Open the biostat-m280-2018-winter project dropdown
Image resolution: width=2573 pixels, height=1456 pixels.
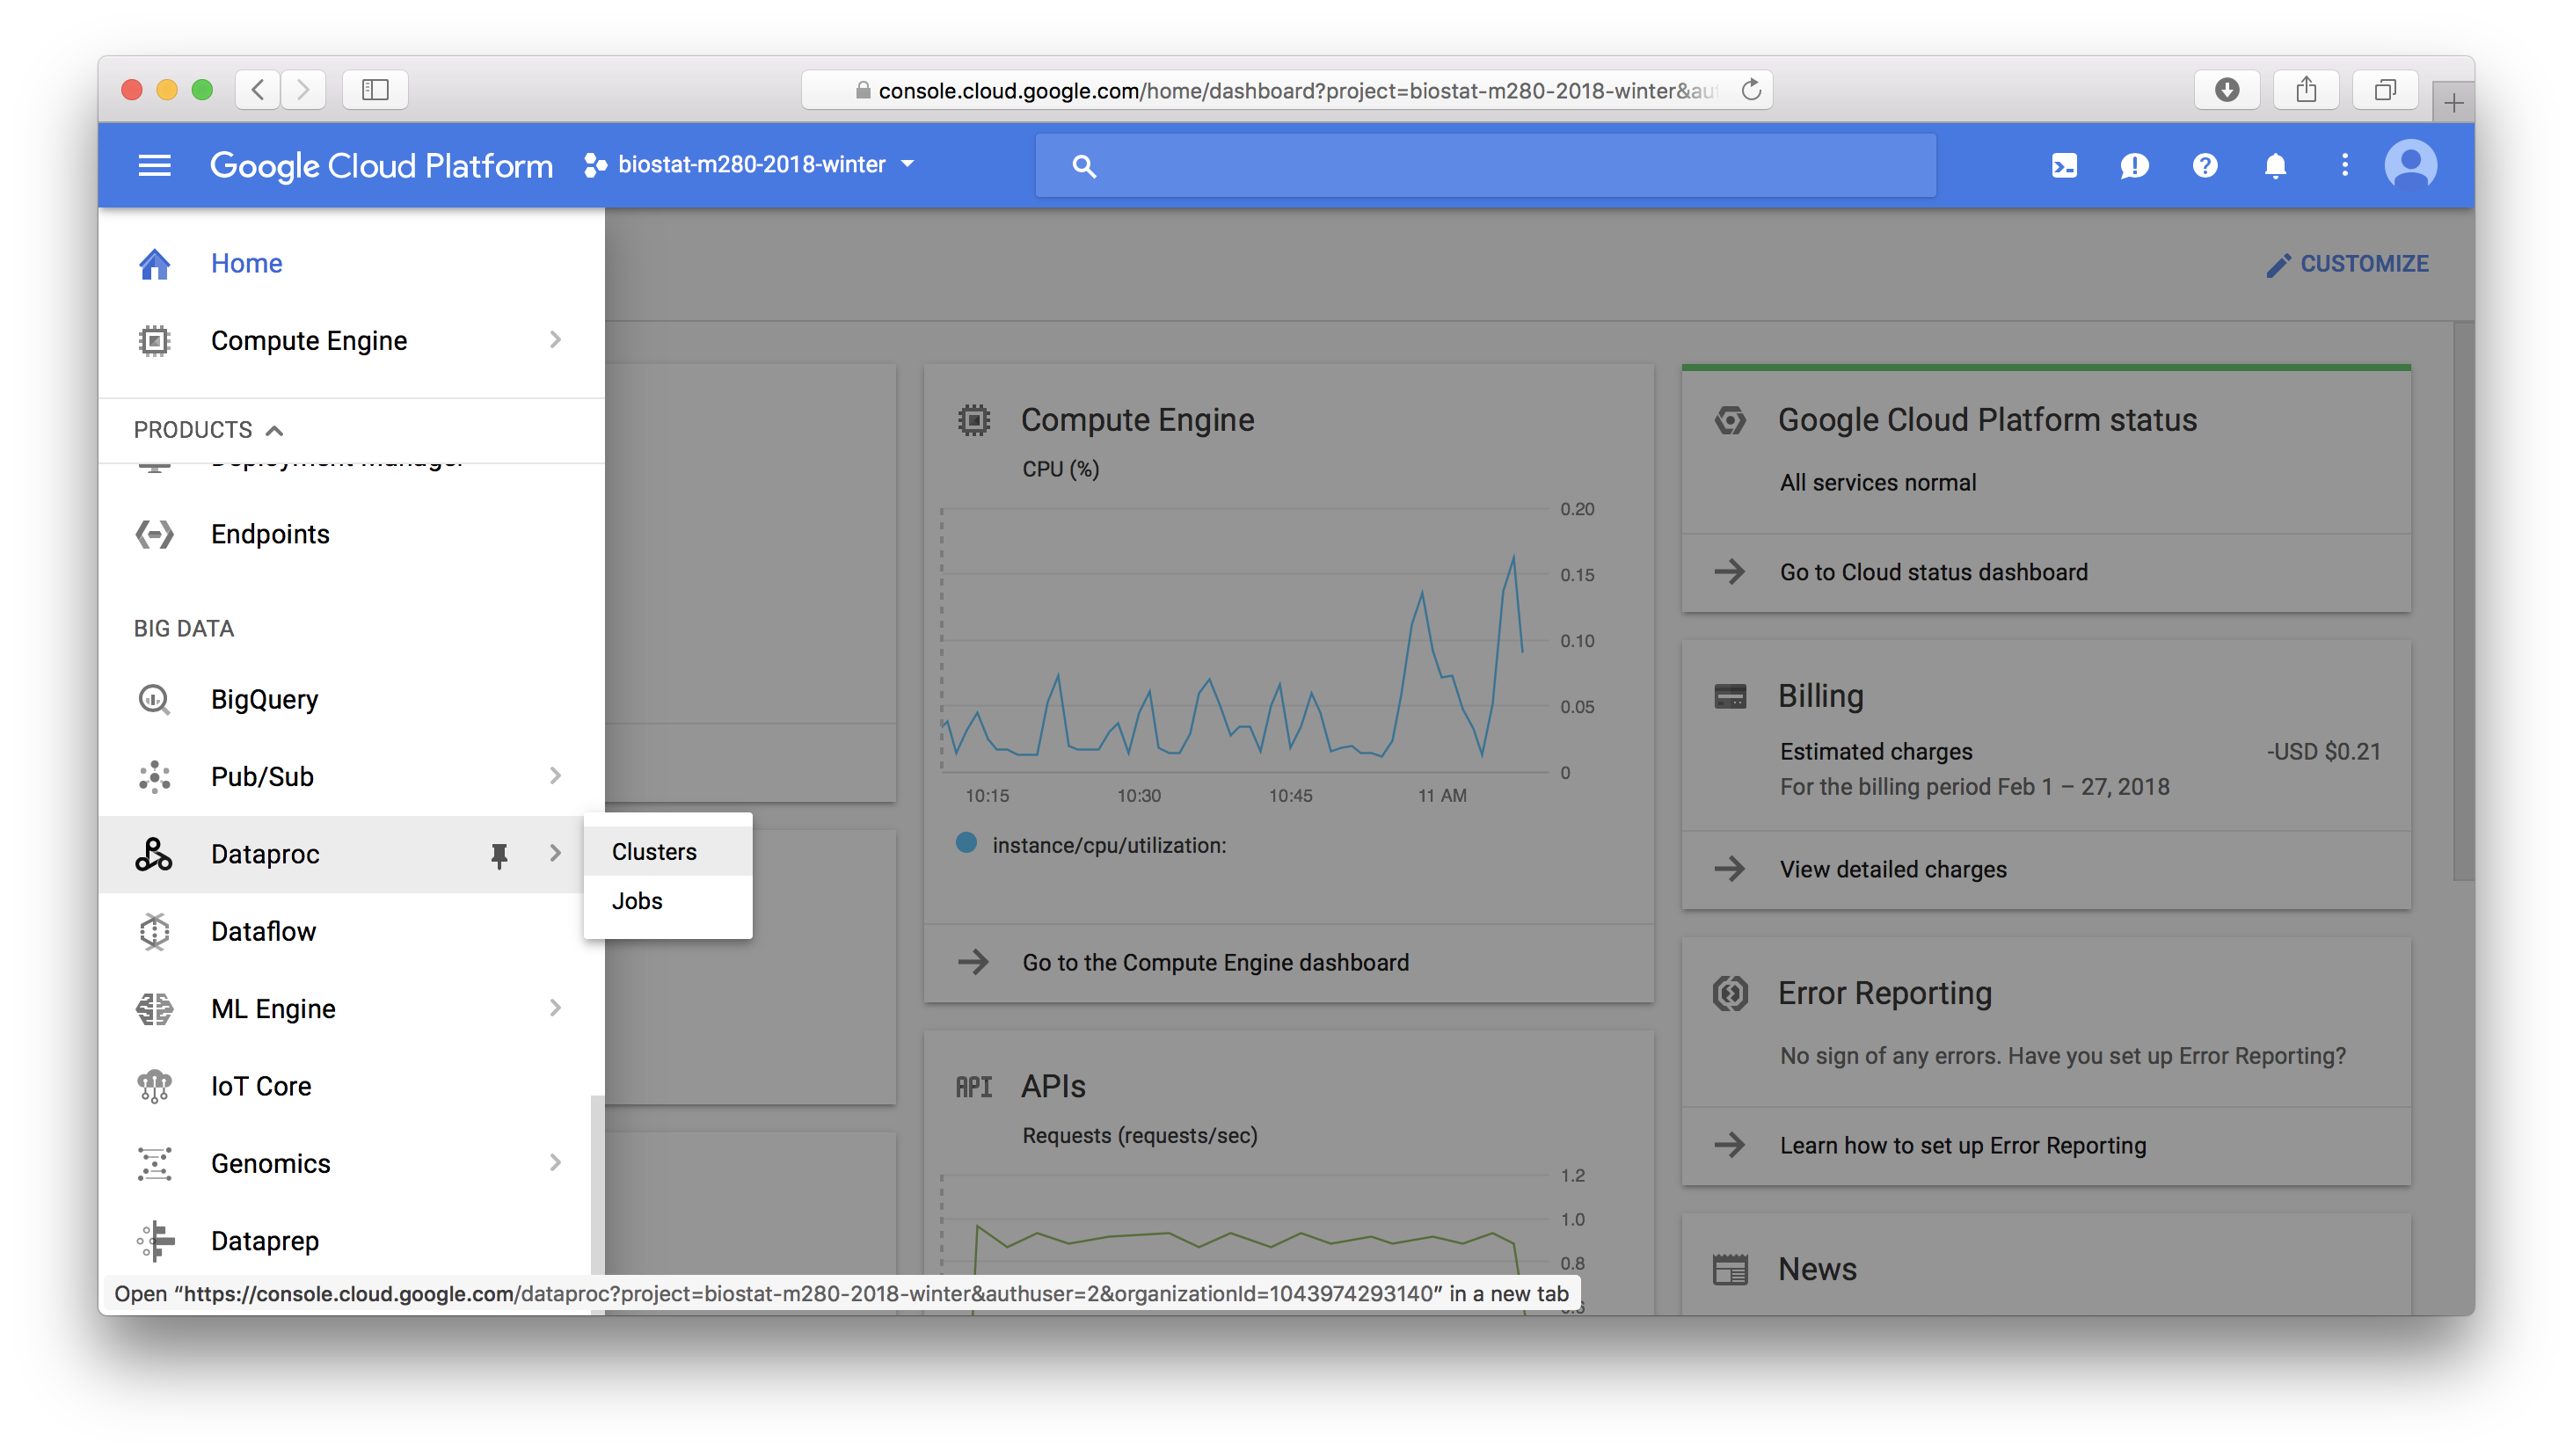point(750,165)
